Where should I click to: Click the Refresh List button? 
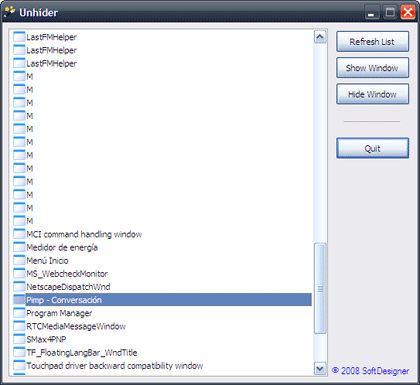[x=372, y=42]
